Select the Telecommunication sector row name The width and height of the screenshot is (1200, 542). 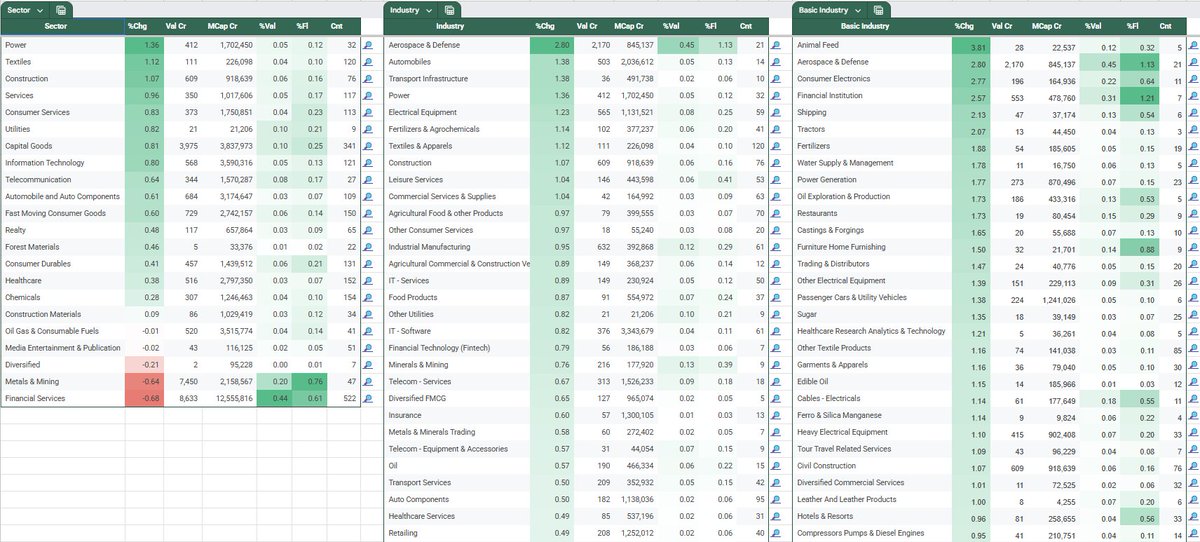click(35, 180)
